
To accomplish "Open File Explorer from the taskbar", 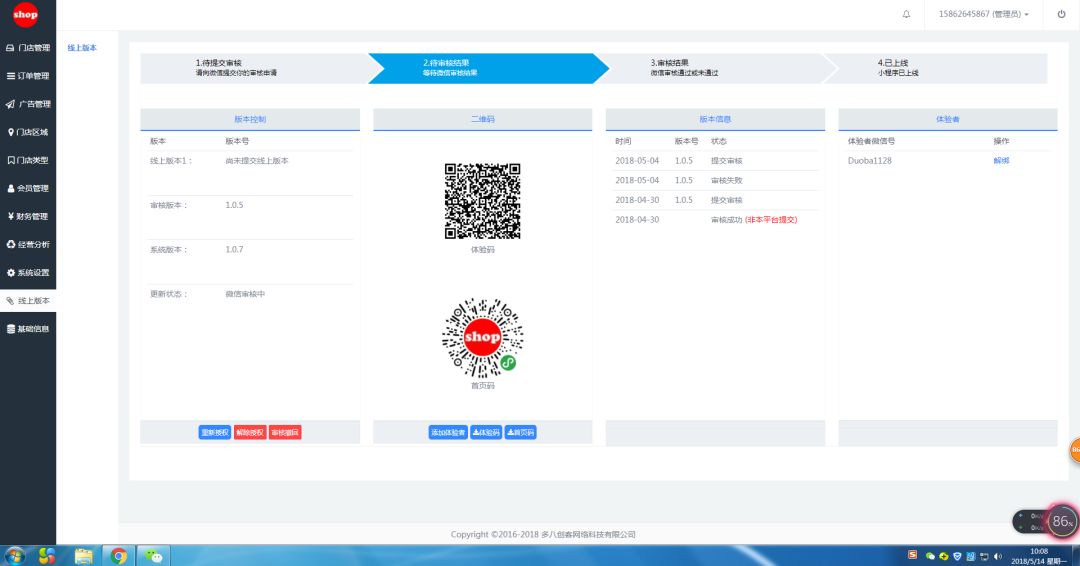I will click(83, 556).
